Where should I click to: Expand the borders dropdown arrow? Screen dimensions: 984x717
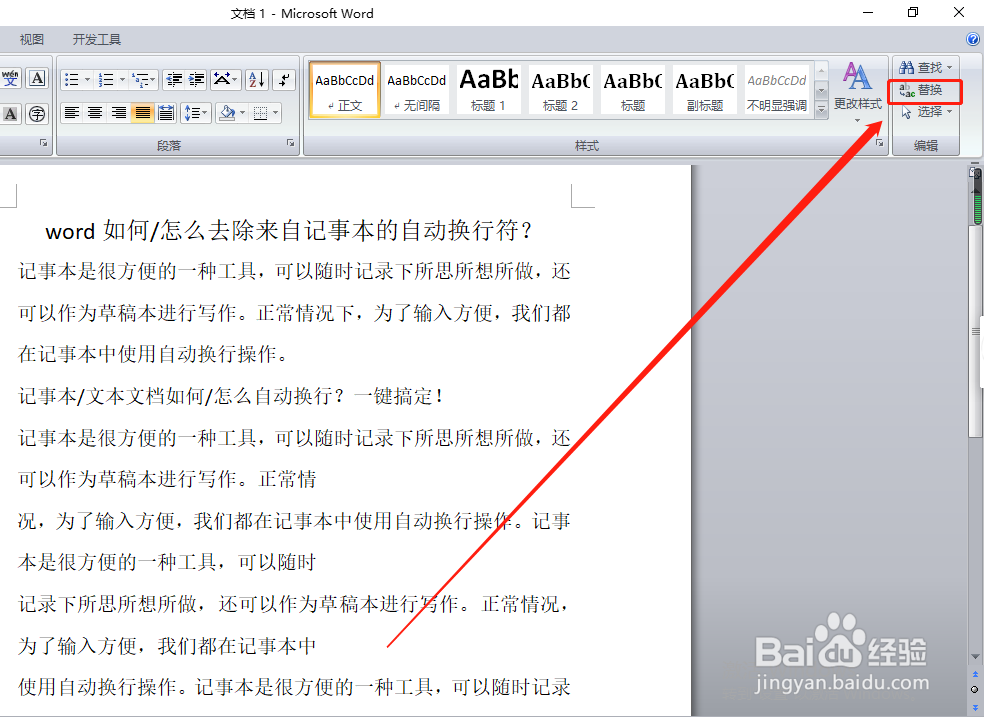click(277, 112)
